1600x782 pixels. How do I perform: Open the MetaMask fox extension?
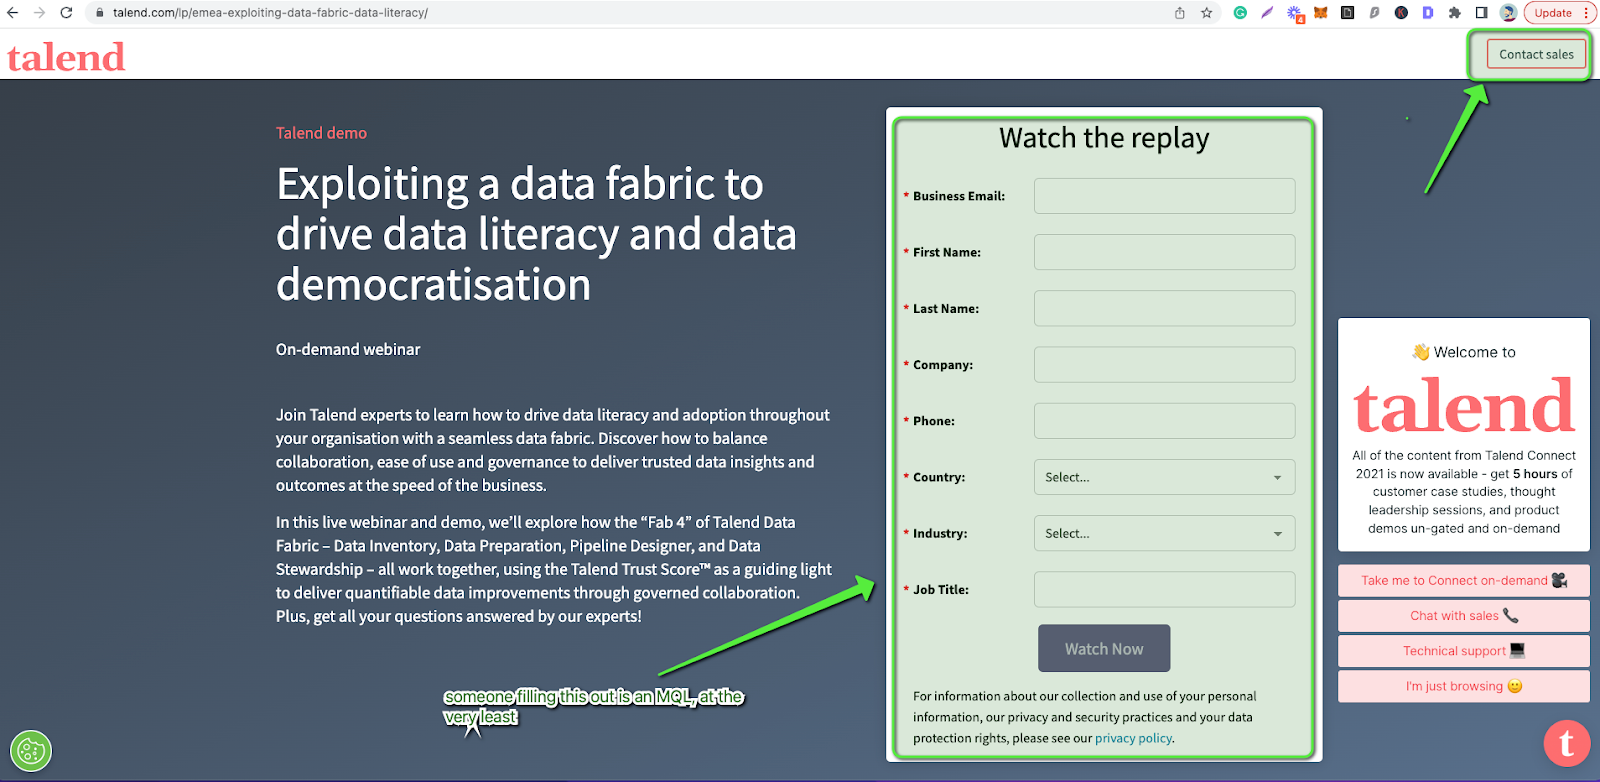pyautogui.click(x=1321, y=13)
